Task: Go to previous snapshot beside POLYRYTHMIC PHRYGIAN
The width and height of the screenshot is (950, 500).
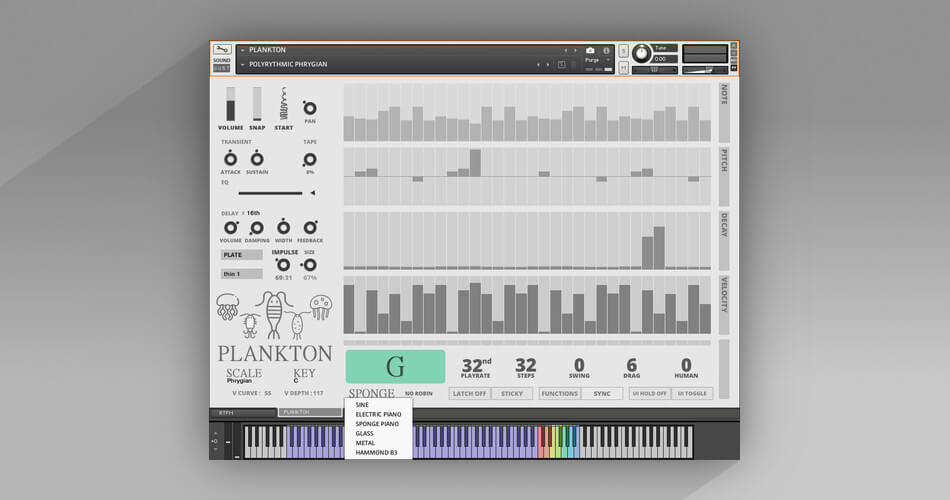Action: point(538,65)
